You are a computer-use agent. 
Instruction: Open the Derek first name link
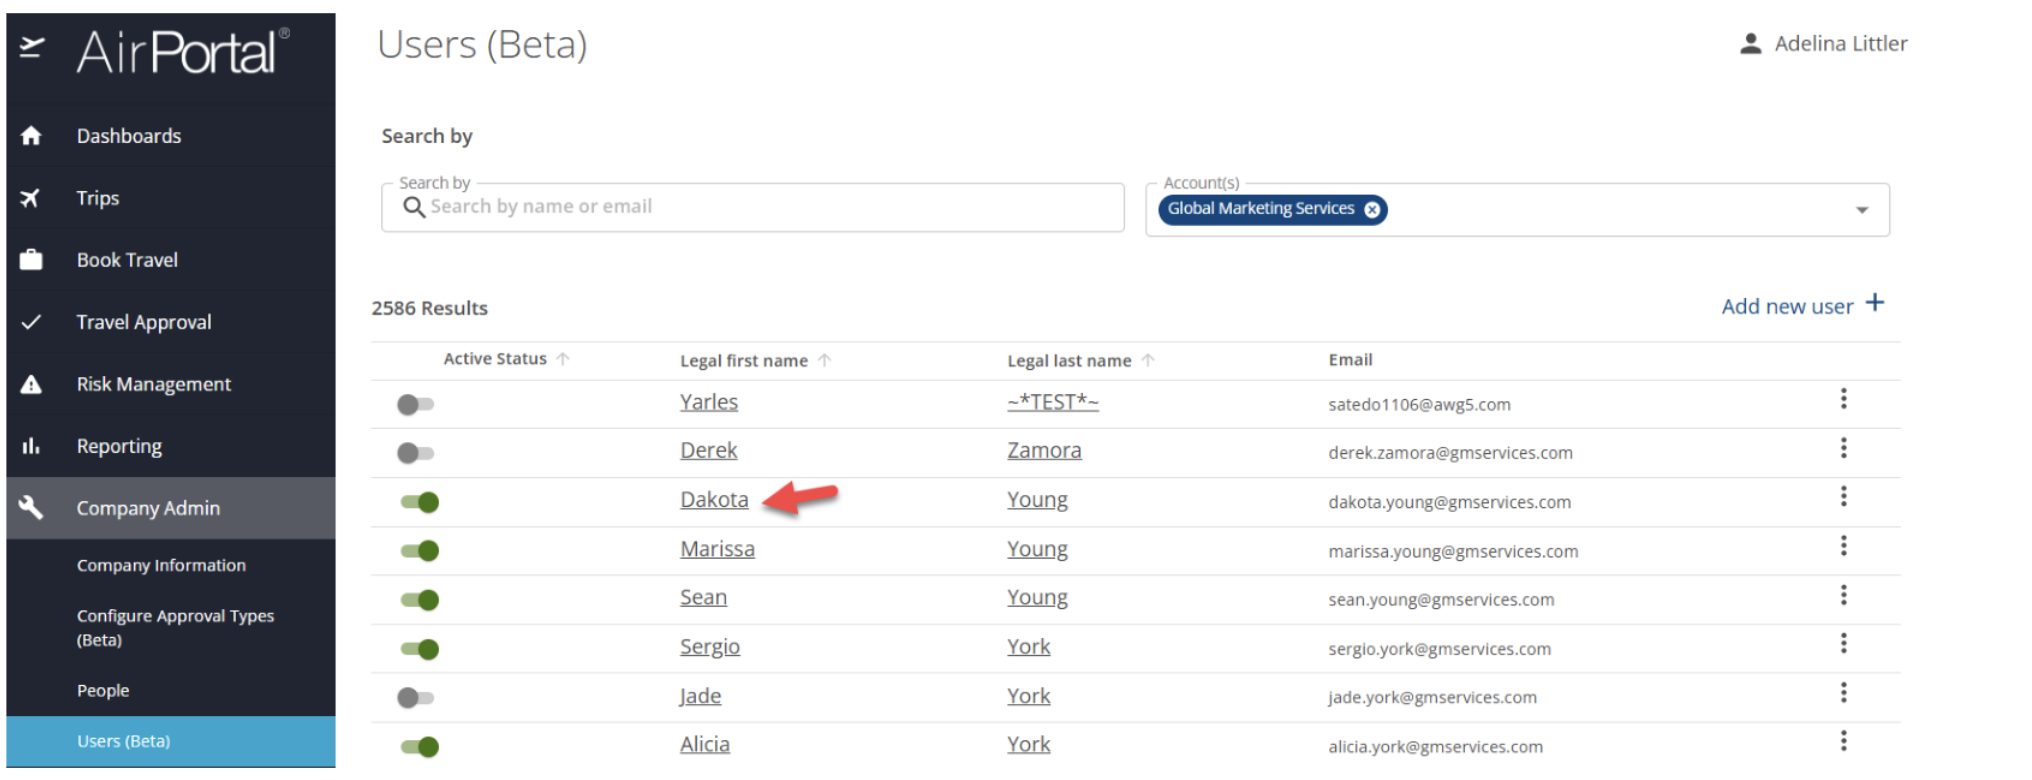point(709,451)
